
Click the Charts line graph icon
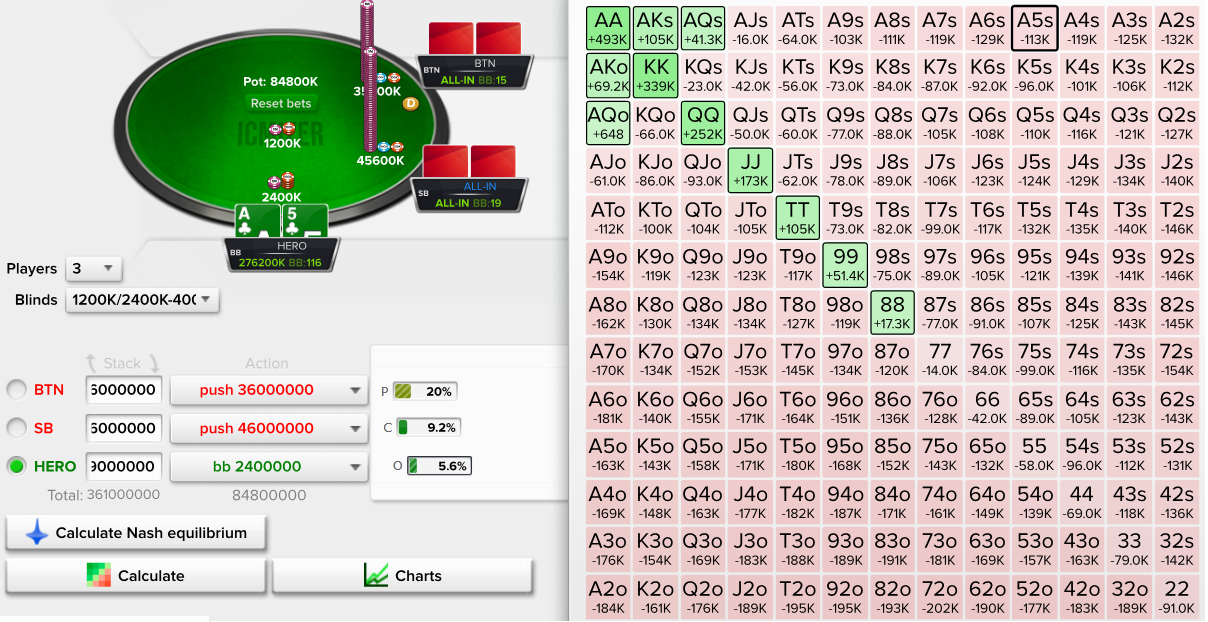coord(376,576)
